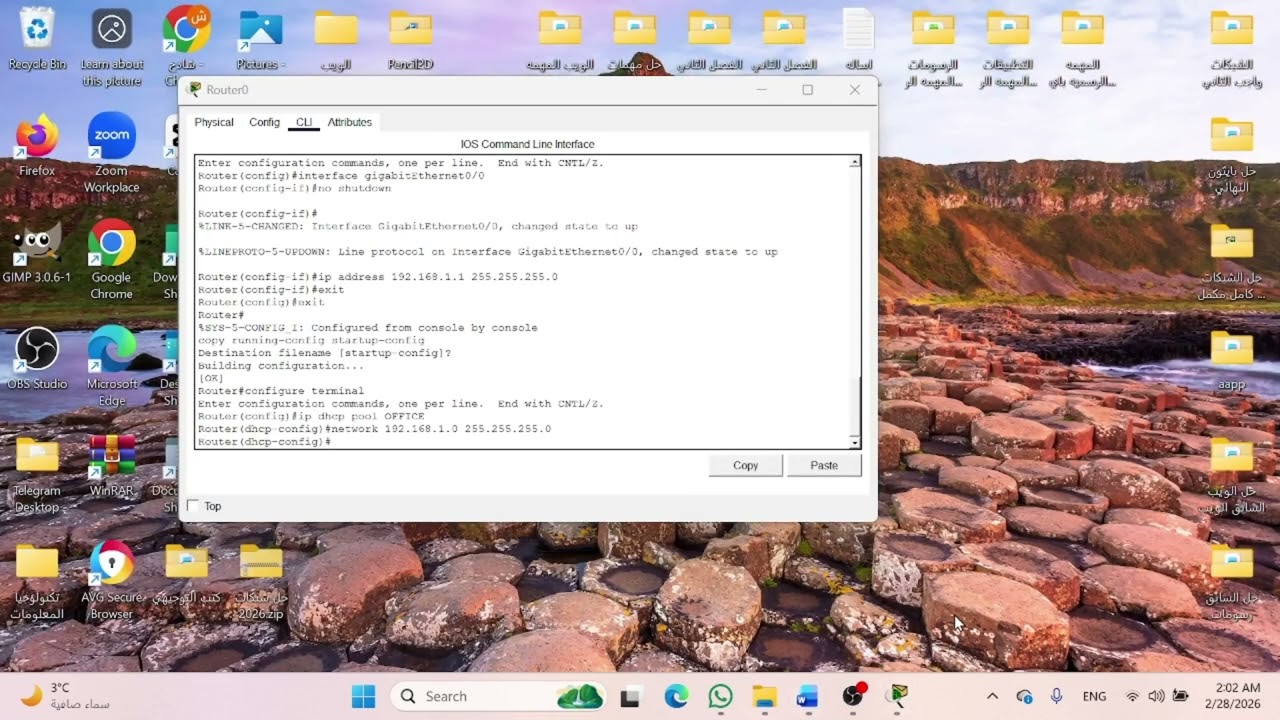Open the OBS taskbar icon with red badge

(x=853, y=696)
